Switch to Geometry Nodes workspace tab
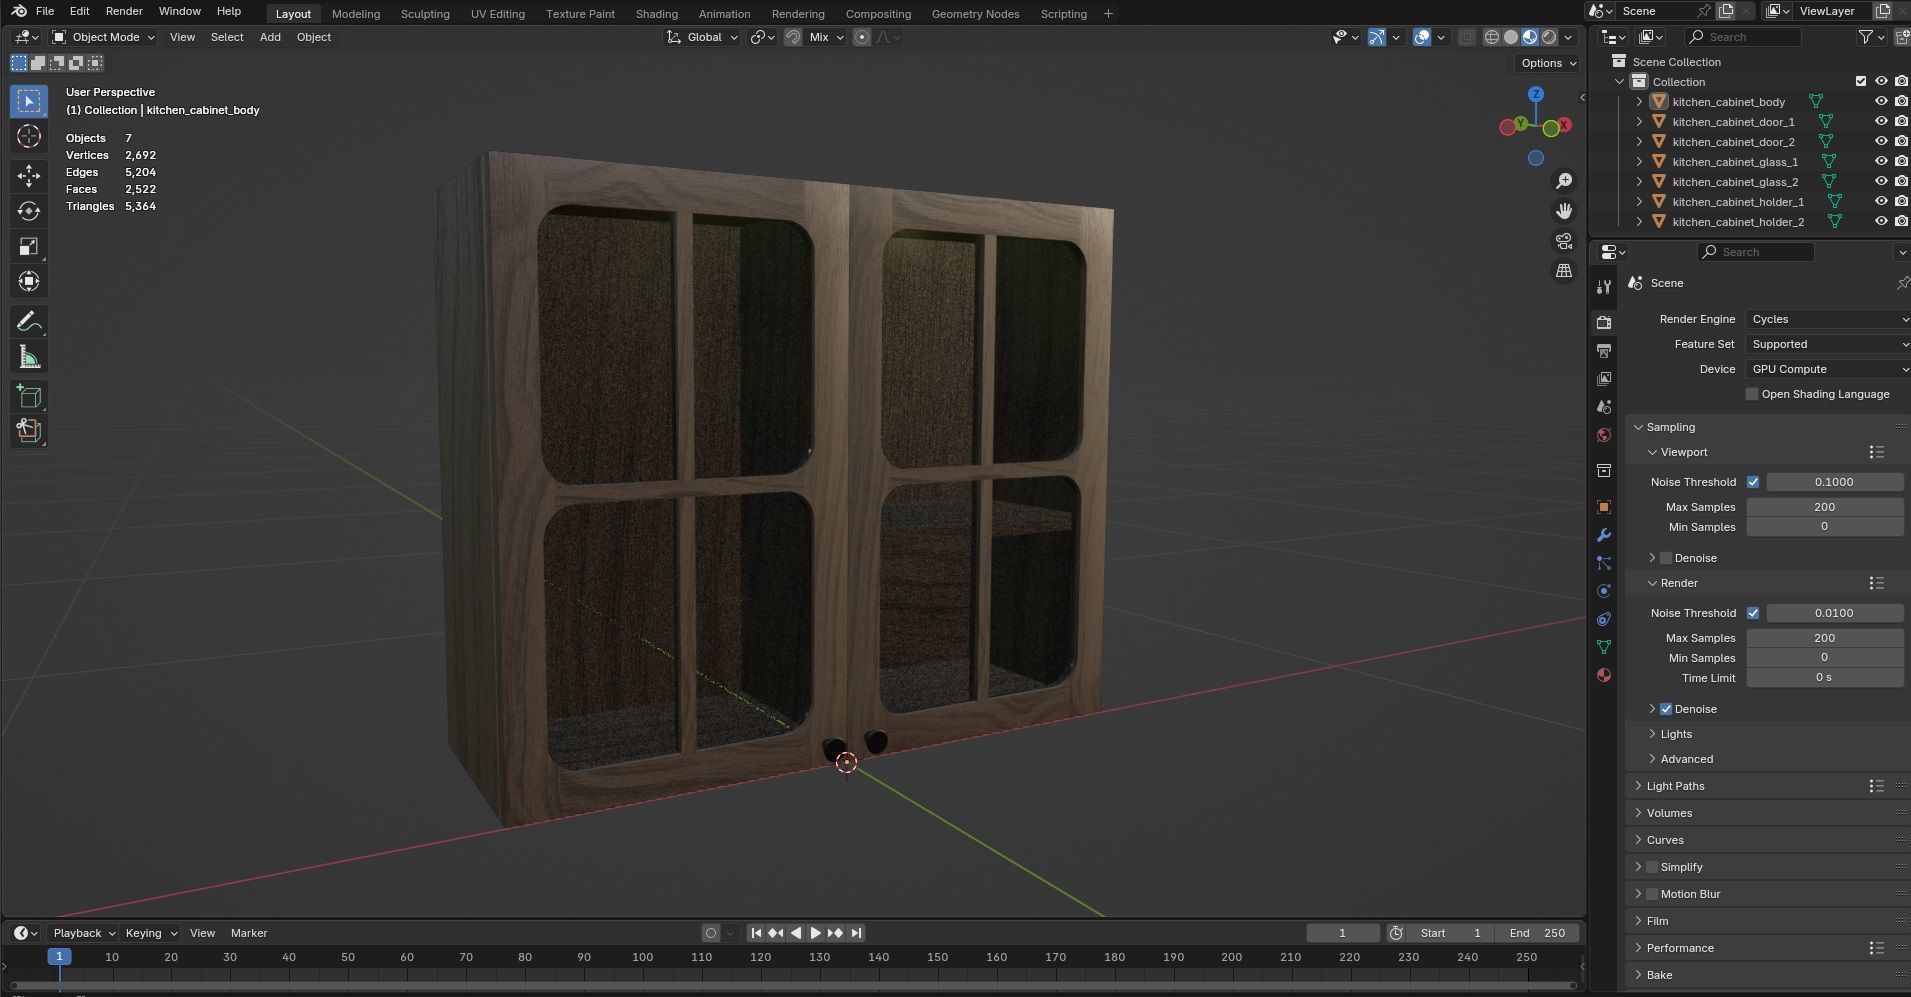The image size is (1911, 997). pyautogui.click(x=975, y=14)
